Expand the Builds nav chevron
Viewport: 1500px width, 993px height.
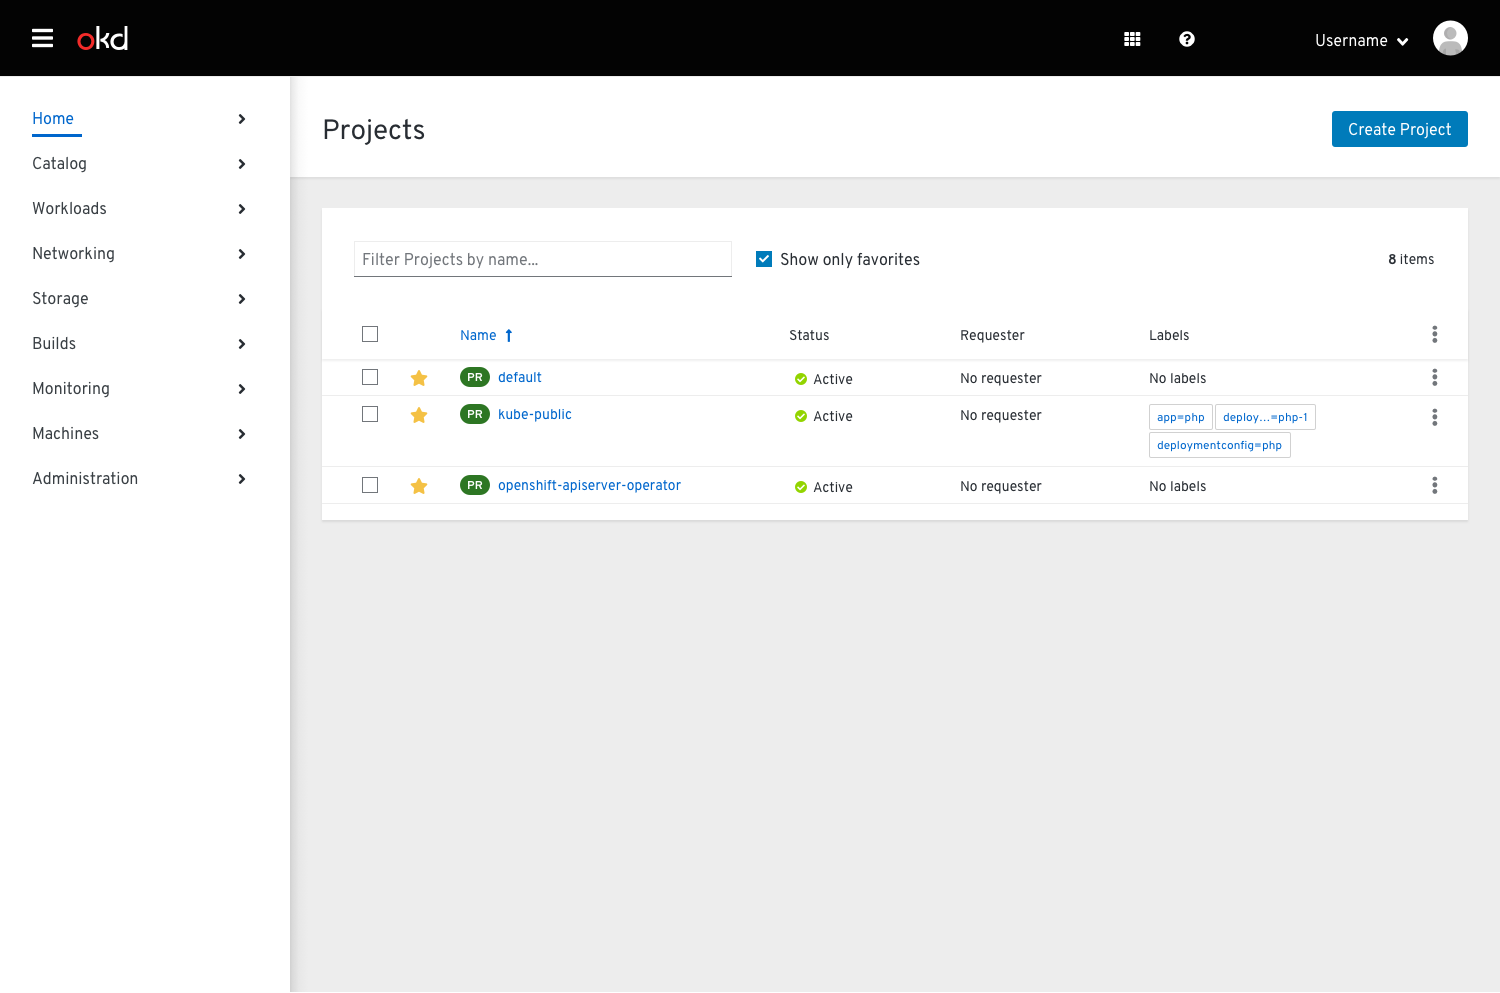coord(242,344)
